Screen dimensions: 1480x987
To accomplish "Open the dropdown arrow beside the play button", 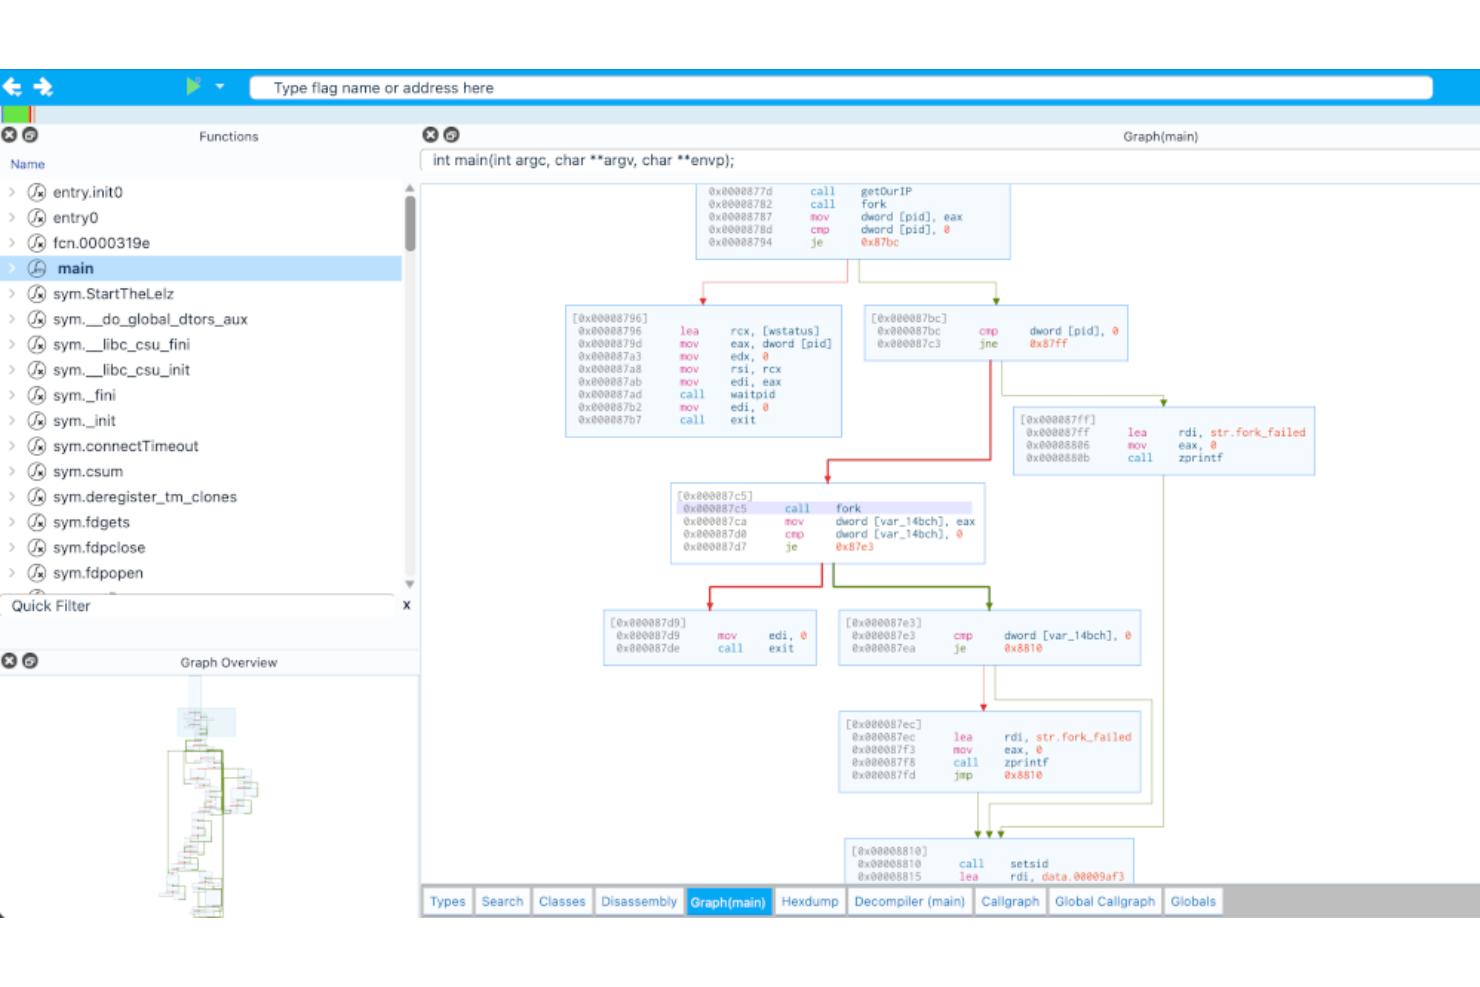I will point(220,87).
